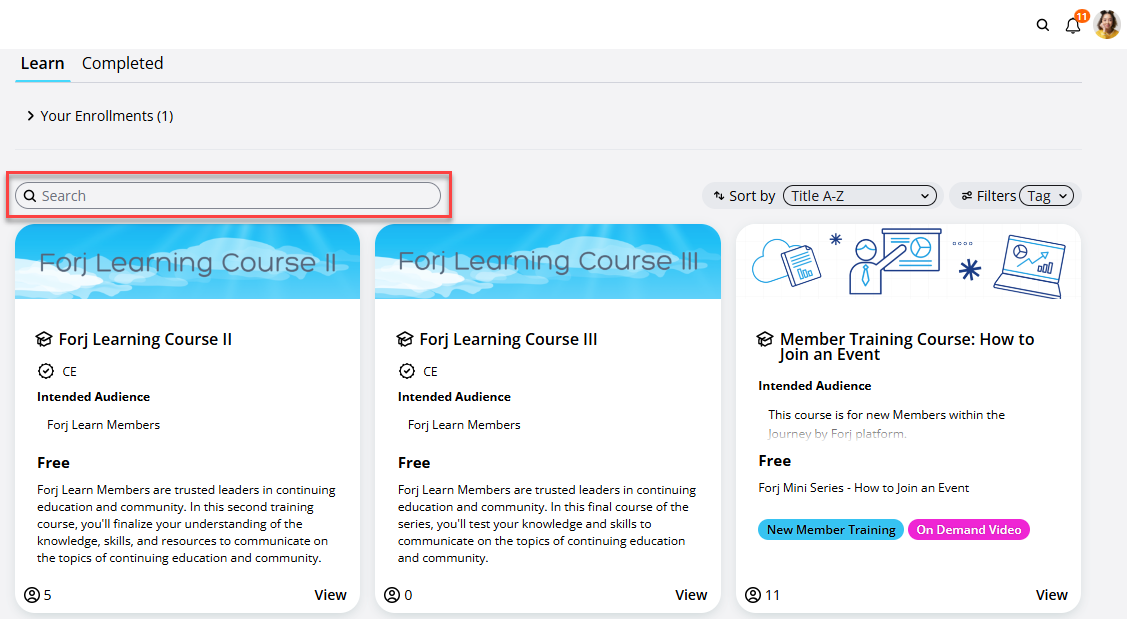
Task: Click the graduation cap icon beside Member Training Course
Action: tap(765, 339)
